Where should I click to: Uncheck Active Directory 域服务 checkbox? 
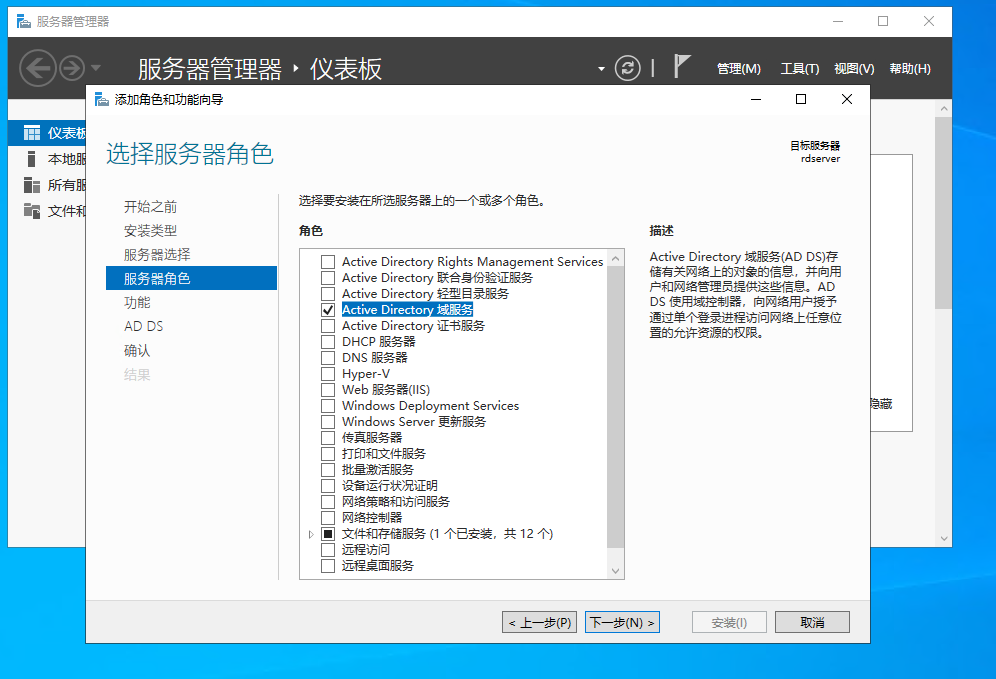(328, 310)
